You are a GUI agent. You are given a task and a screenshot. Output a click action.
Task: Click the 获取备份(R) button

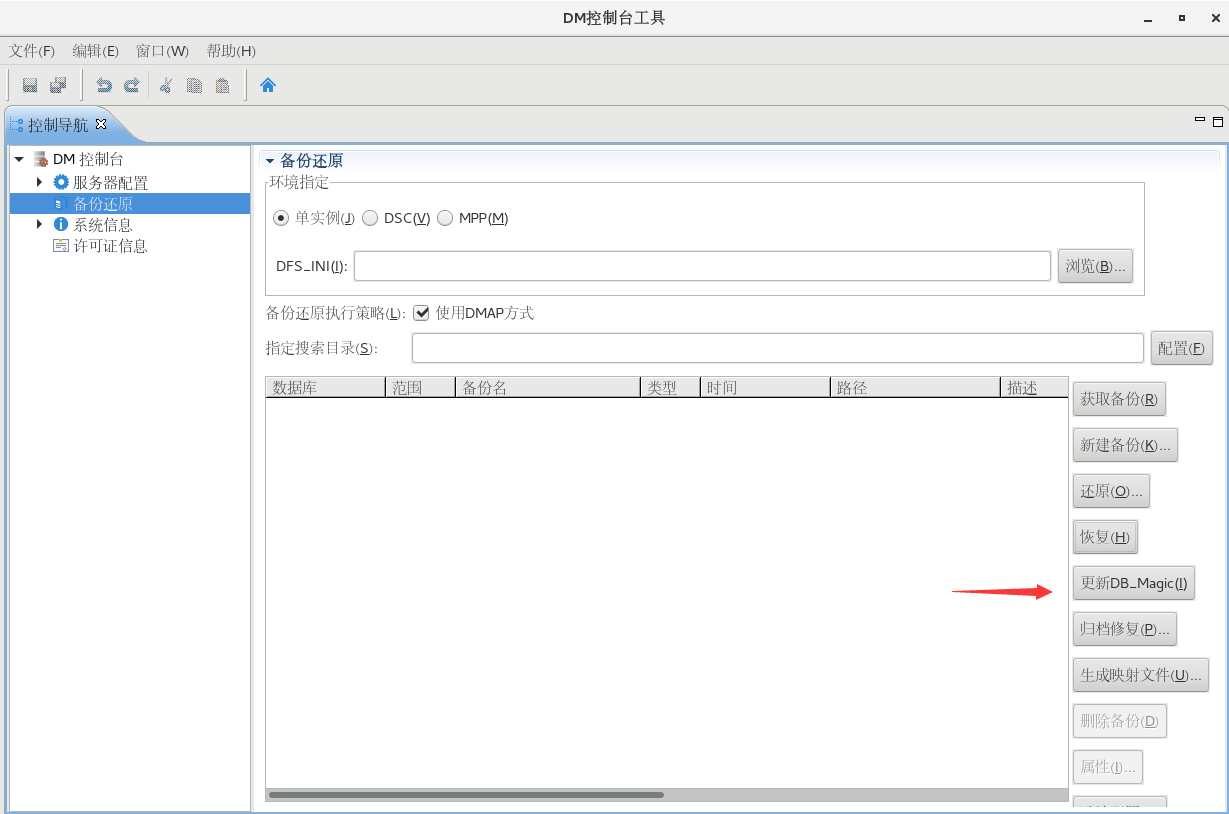(1119, 398)
